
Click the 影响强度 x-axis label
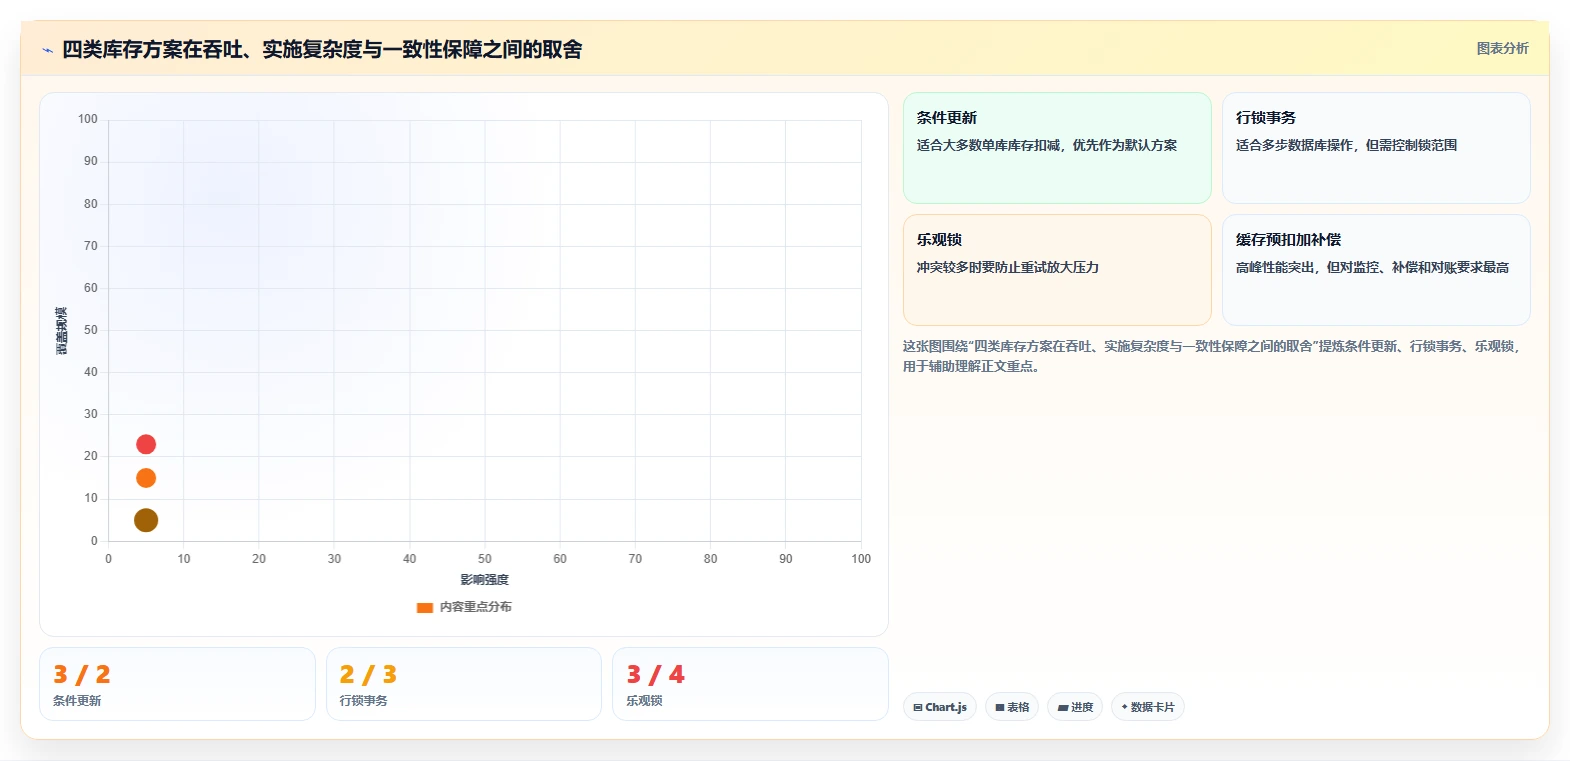485,580
